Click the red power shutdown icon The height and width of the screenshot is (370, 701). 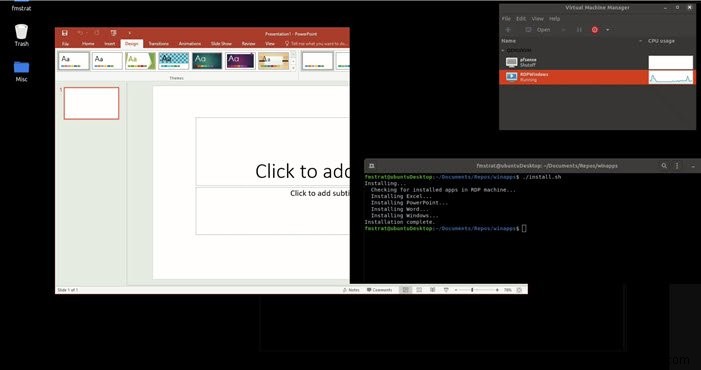coord(595,30)
